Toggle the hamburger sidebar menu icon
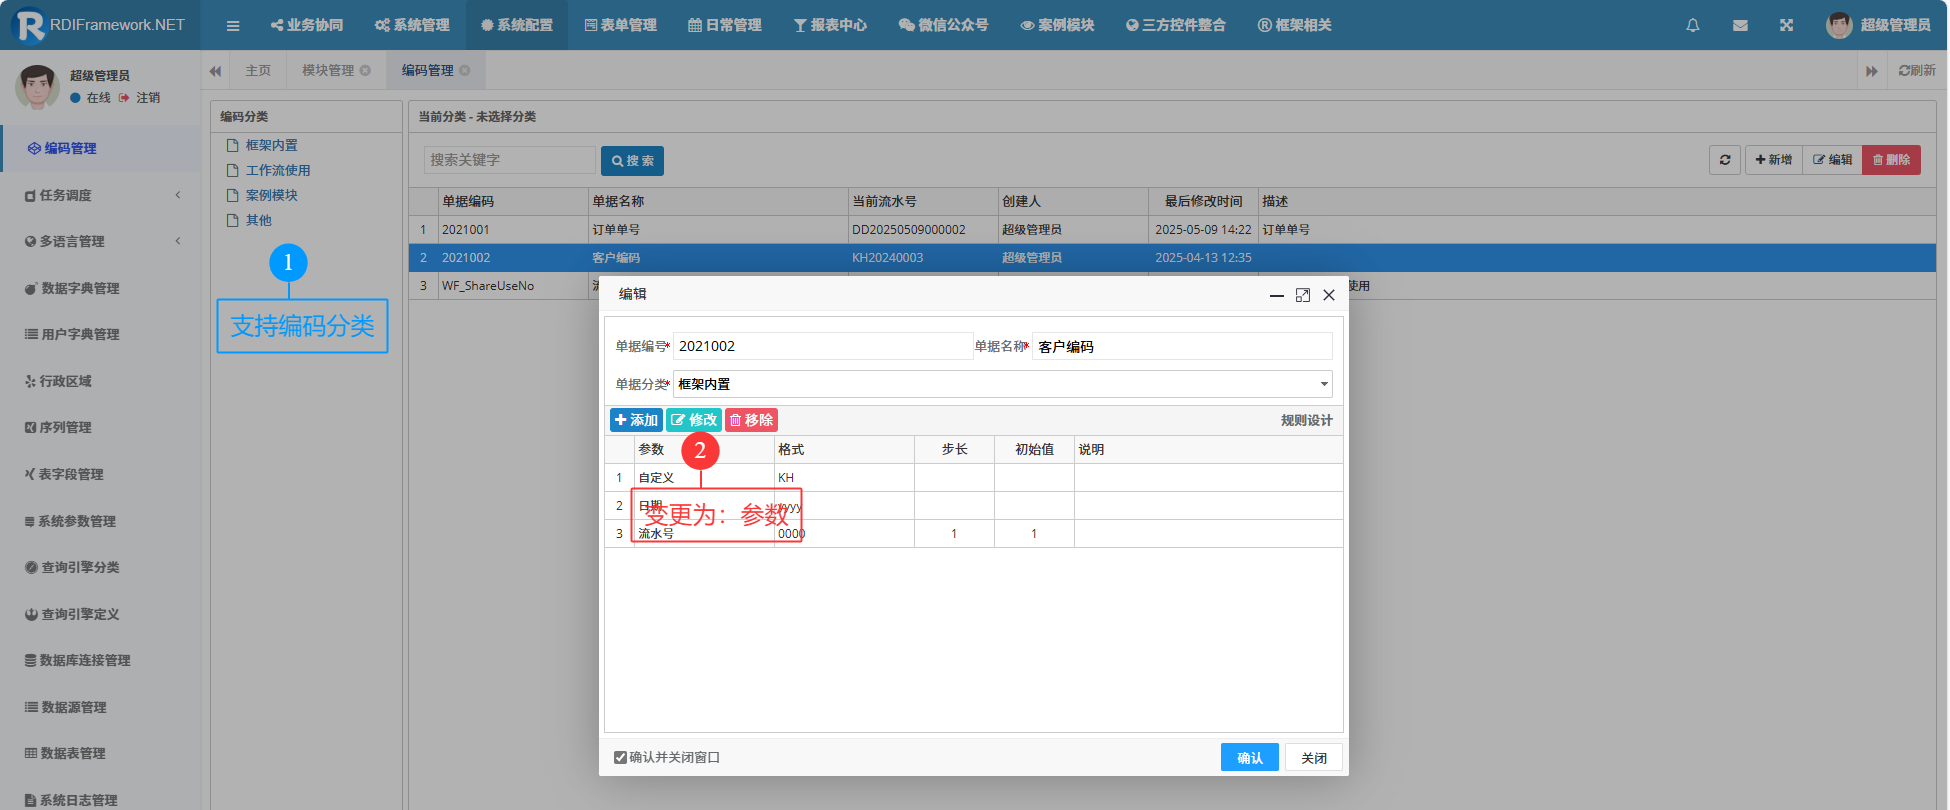Viewport: 1950px width, 810px height. pos(233,25)
